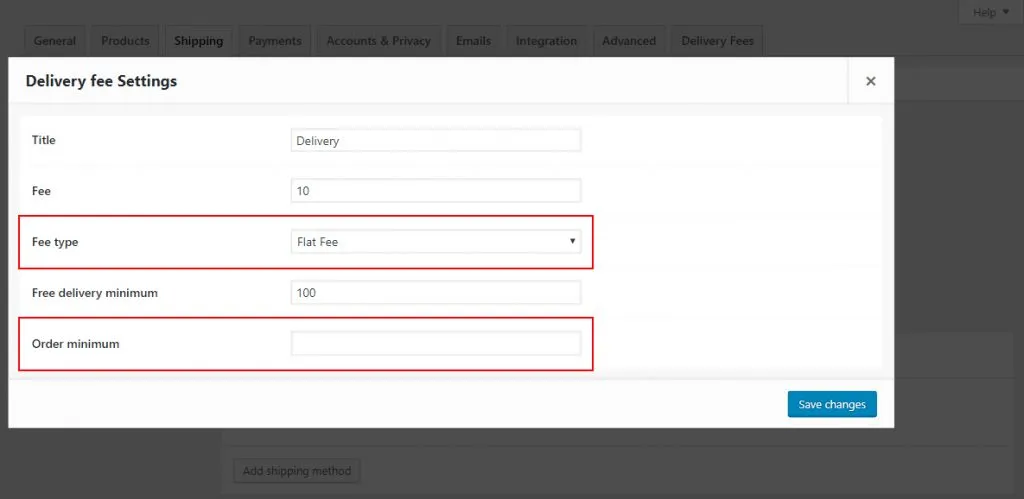Click the empty Order minimum field
The image size is (1024, 499).
[436, 344]
